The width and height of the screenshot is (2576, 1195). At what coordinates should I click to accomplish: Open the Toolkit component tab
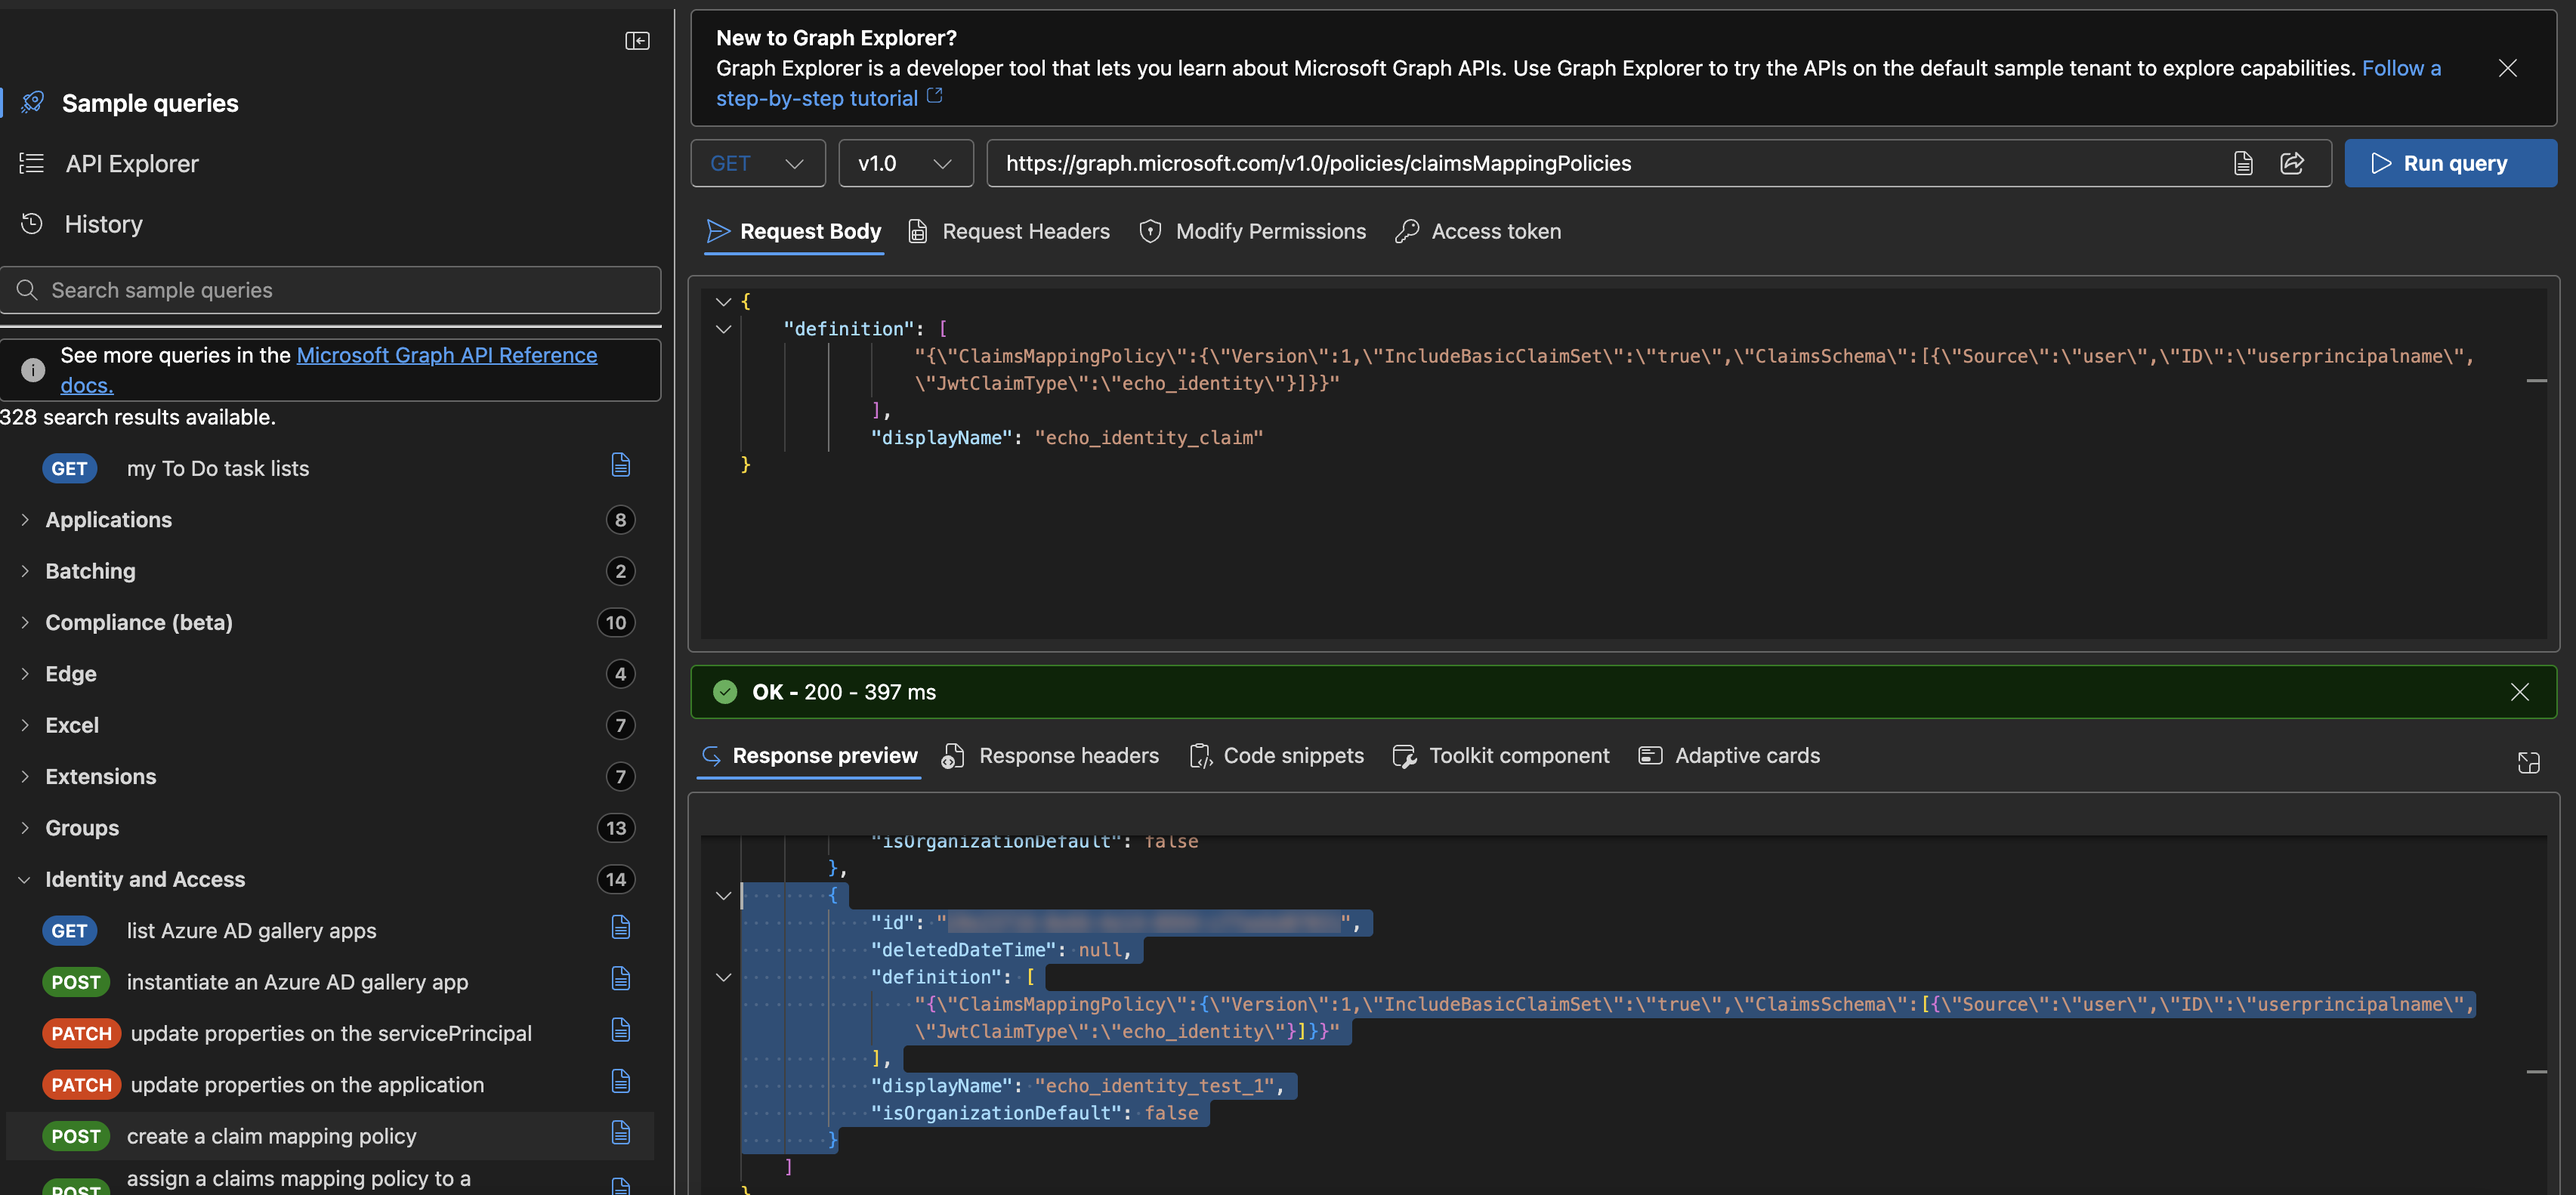[x=1501, y=756]
